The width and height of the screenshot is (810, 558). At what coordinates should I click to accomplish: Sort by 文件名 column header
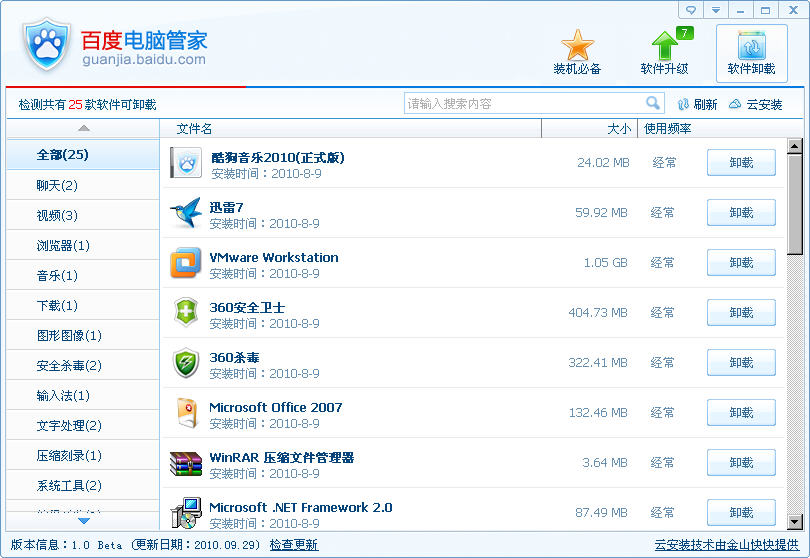[x=350, y=128]
